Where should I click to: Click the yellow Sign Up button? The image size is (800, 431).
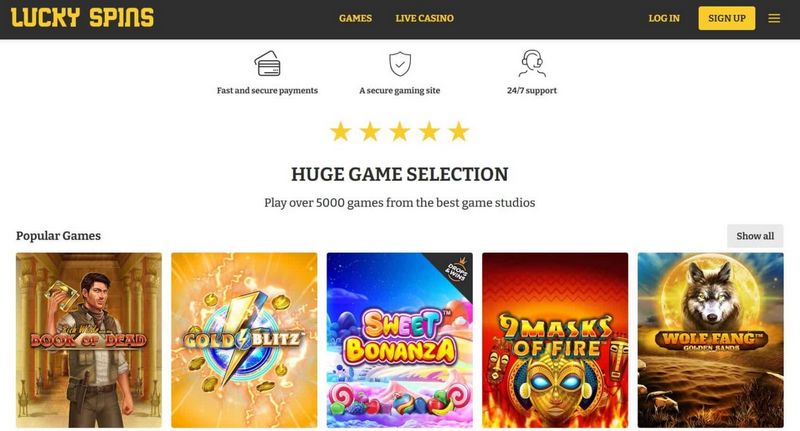coord(727,18)
